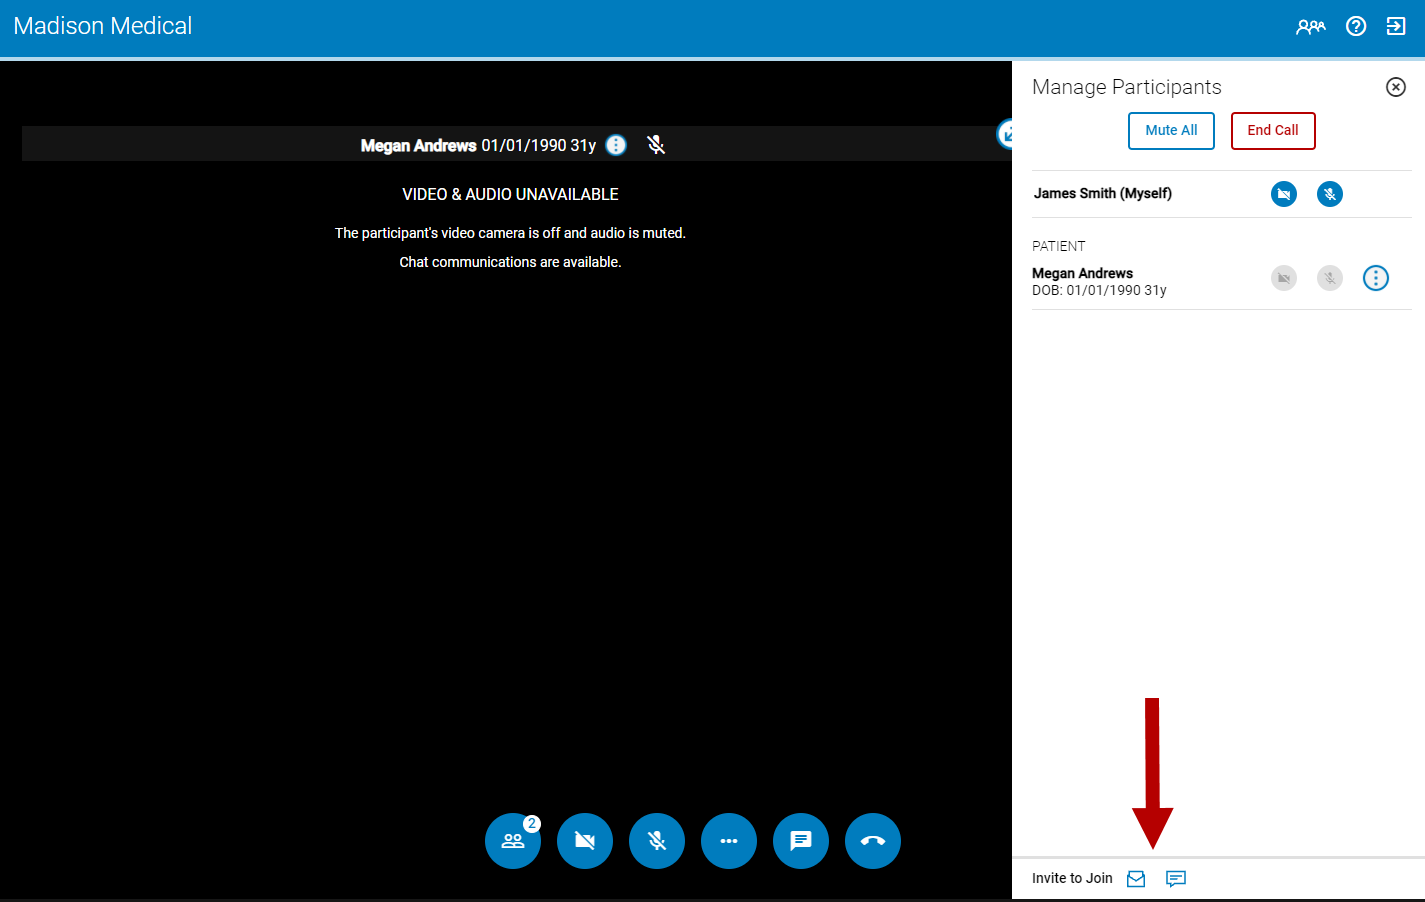Open the chat button in call controls
The width and height of the screenshot is (1425, 902).
tap(801, 841)
